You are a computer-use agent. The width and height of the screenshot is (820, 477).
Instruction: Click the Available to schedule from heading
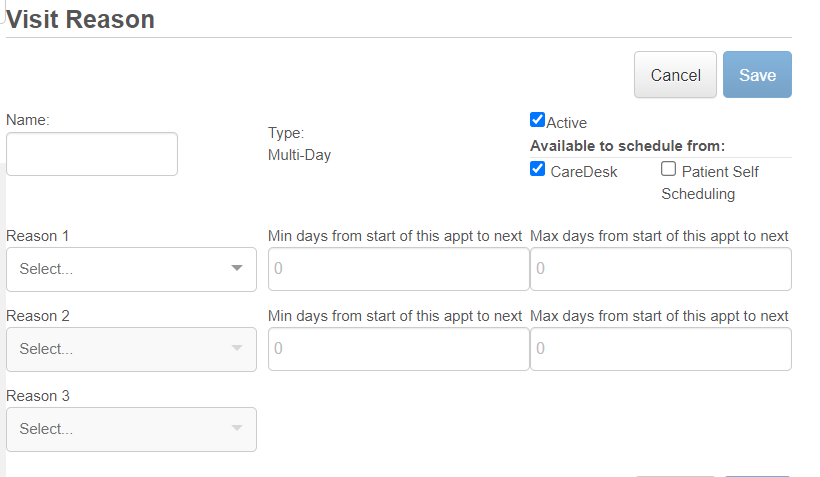pyautogui.click(x=627, y=146)
